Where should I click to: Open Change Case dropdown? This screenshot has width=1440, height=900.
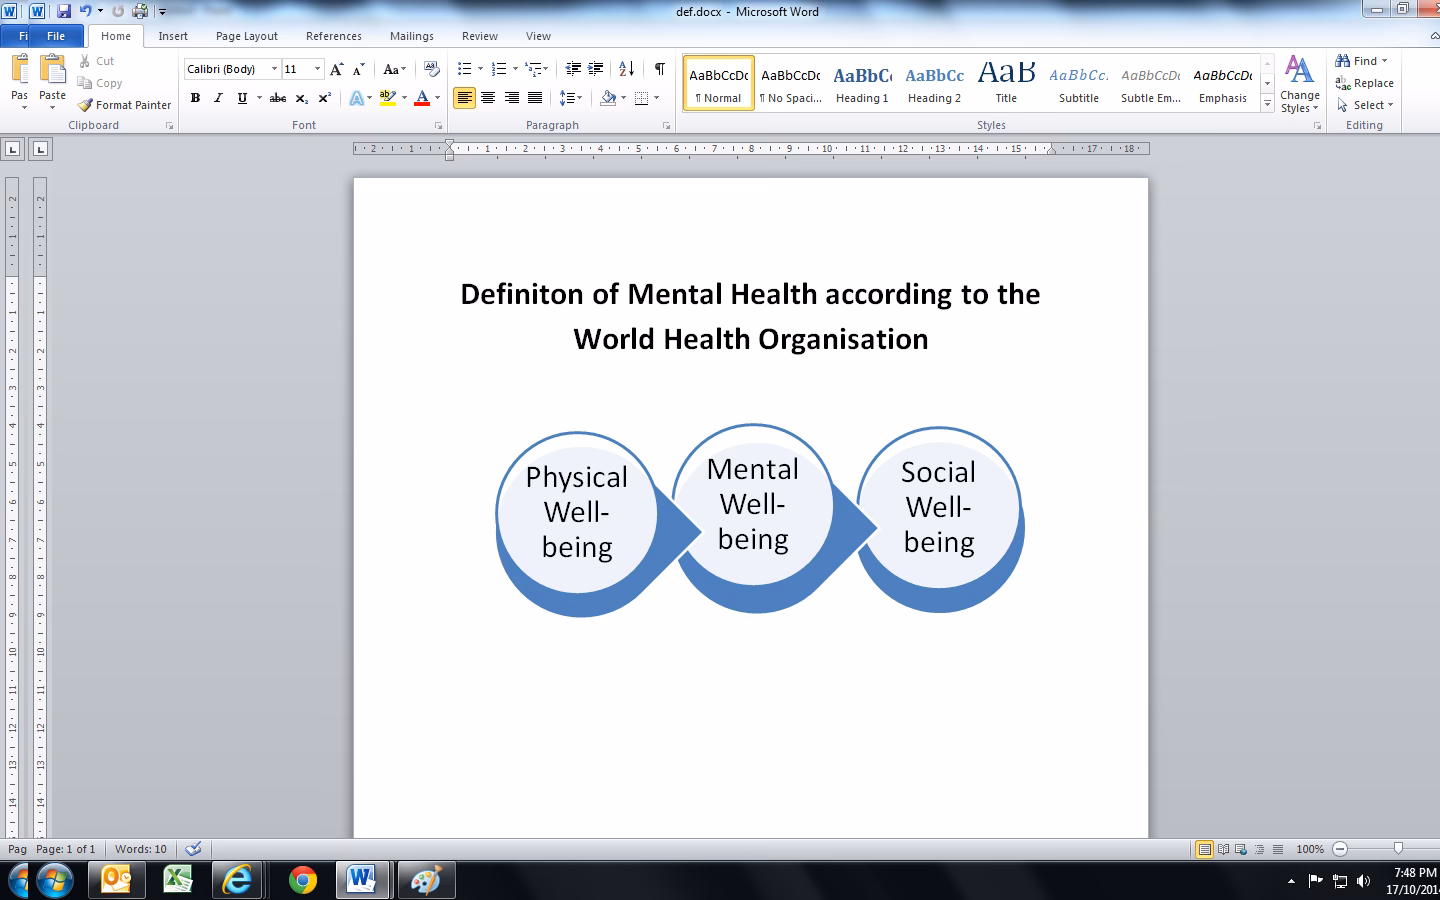[395, 69]
